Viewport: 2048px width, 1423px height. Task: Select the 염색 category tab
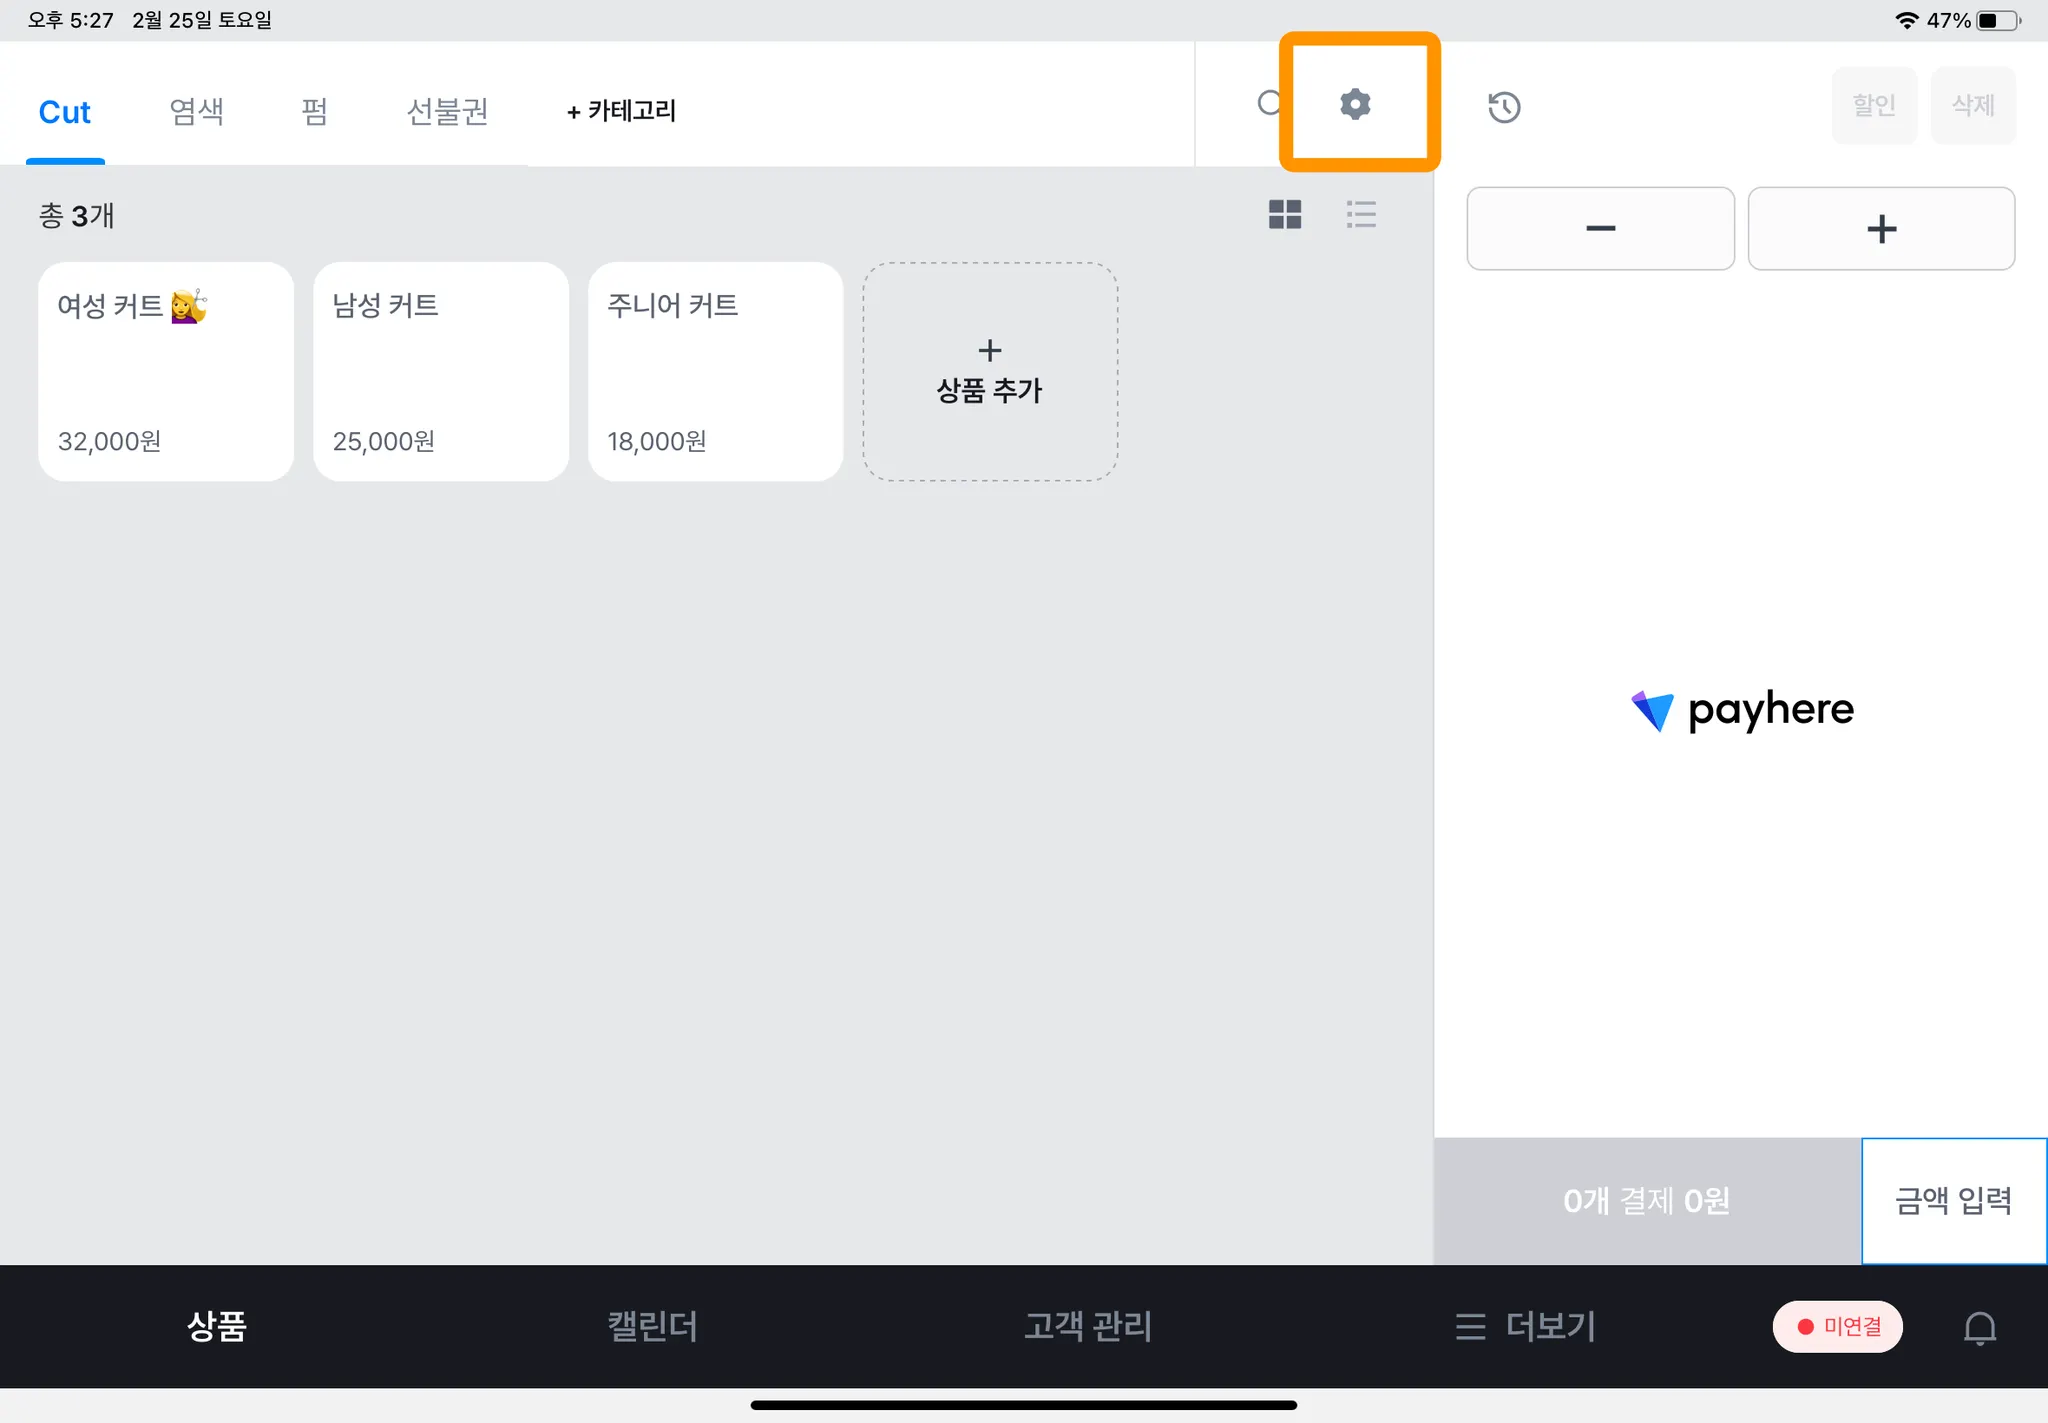196,111
